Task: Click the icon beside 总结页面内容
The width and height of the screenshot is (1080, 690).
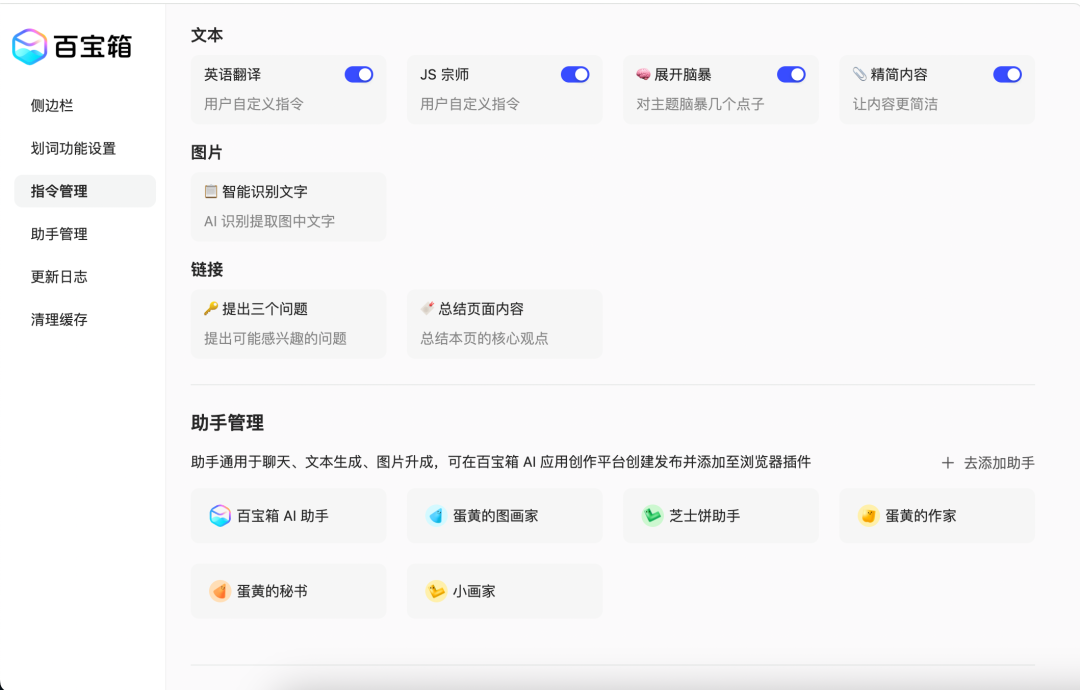Action: click(427, 309)
